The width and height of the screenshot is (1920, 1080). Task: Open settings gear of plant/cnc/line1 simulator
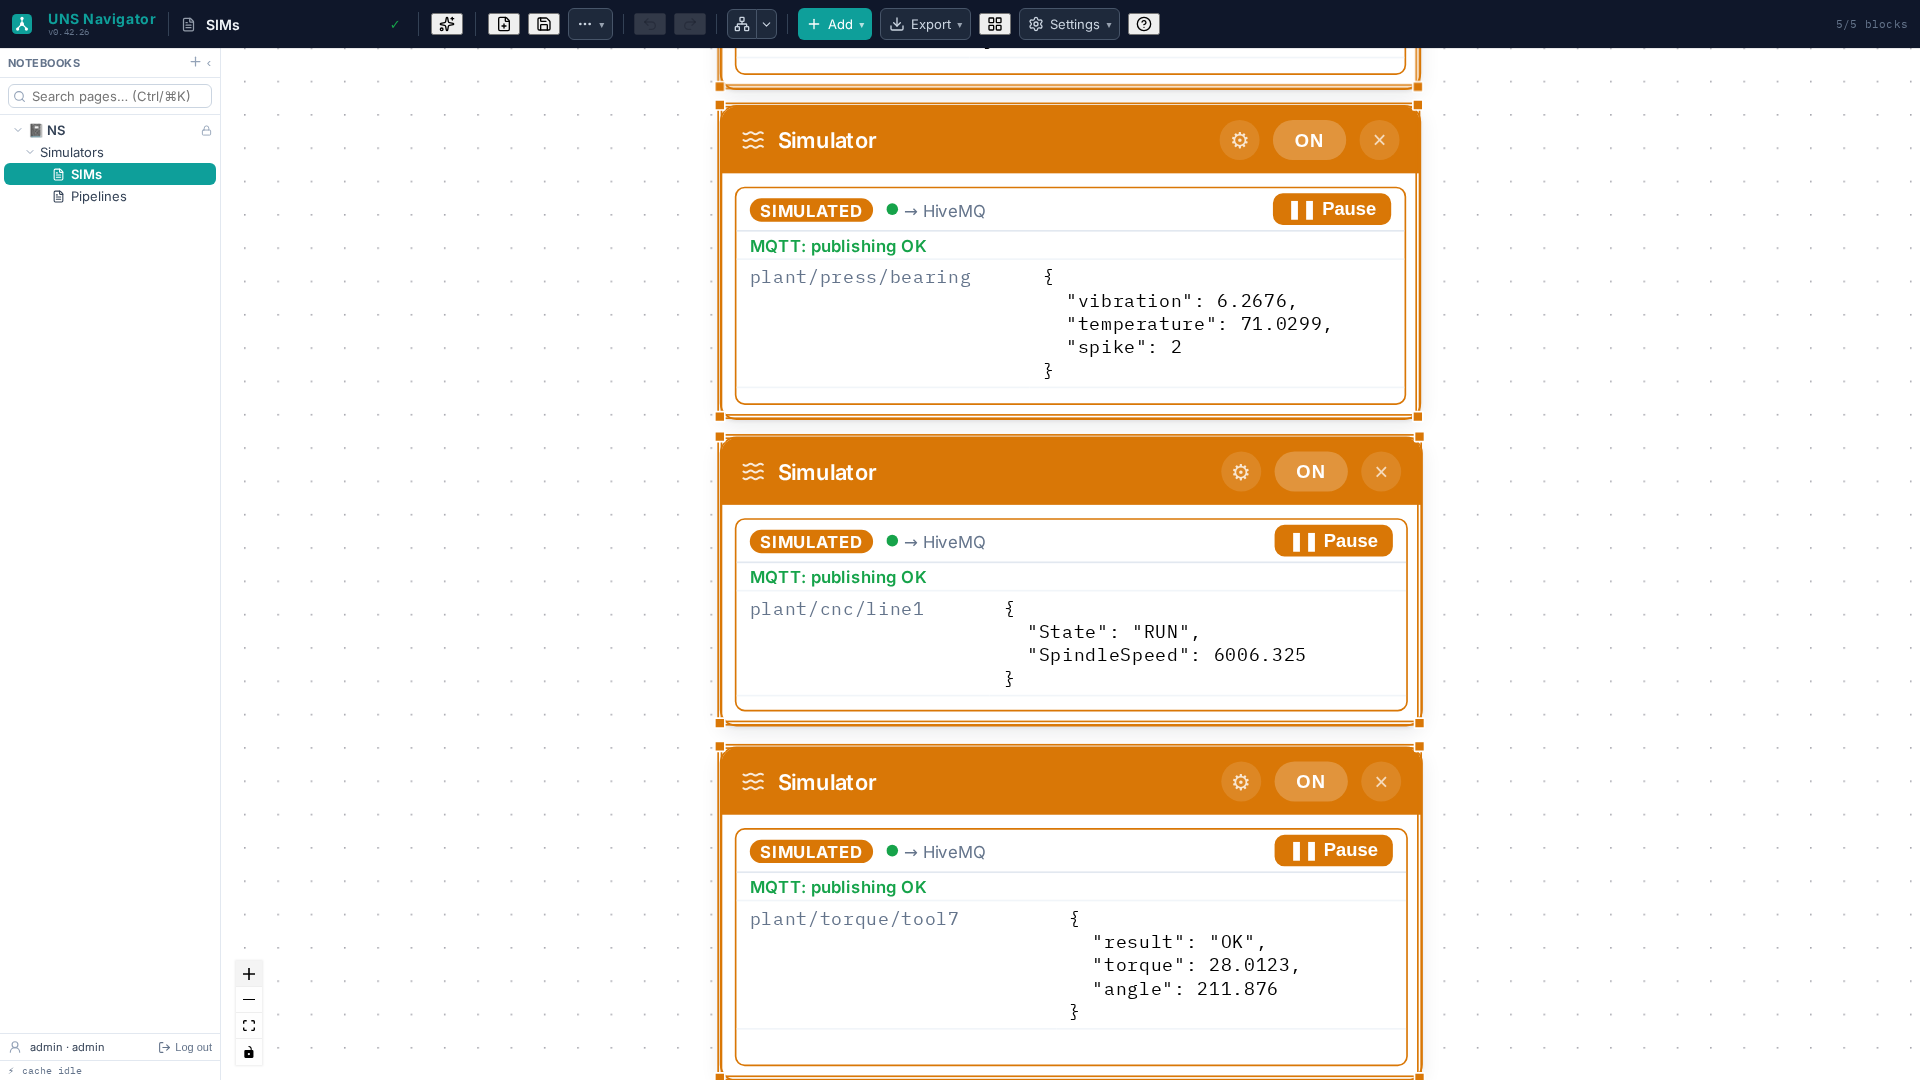pos(1241,472)
